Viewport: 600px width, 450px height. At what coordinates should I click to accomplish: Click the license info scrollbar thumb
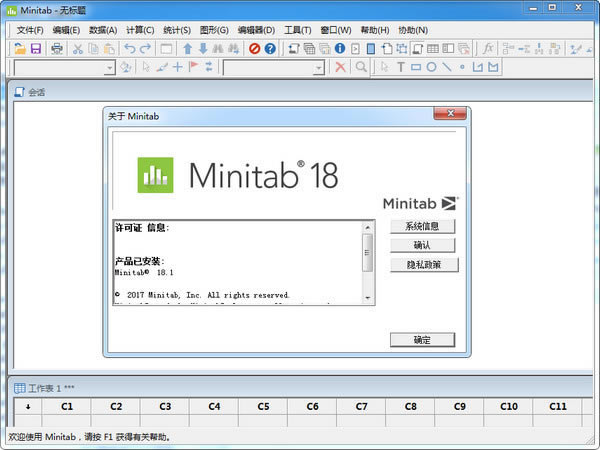coord(367,253)
